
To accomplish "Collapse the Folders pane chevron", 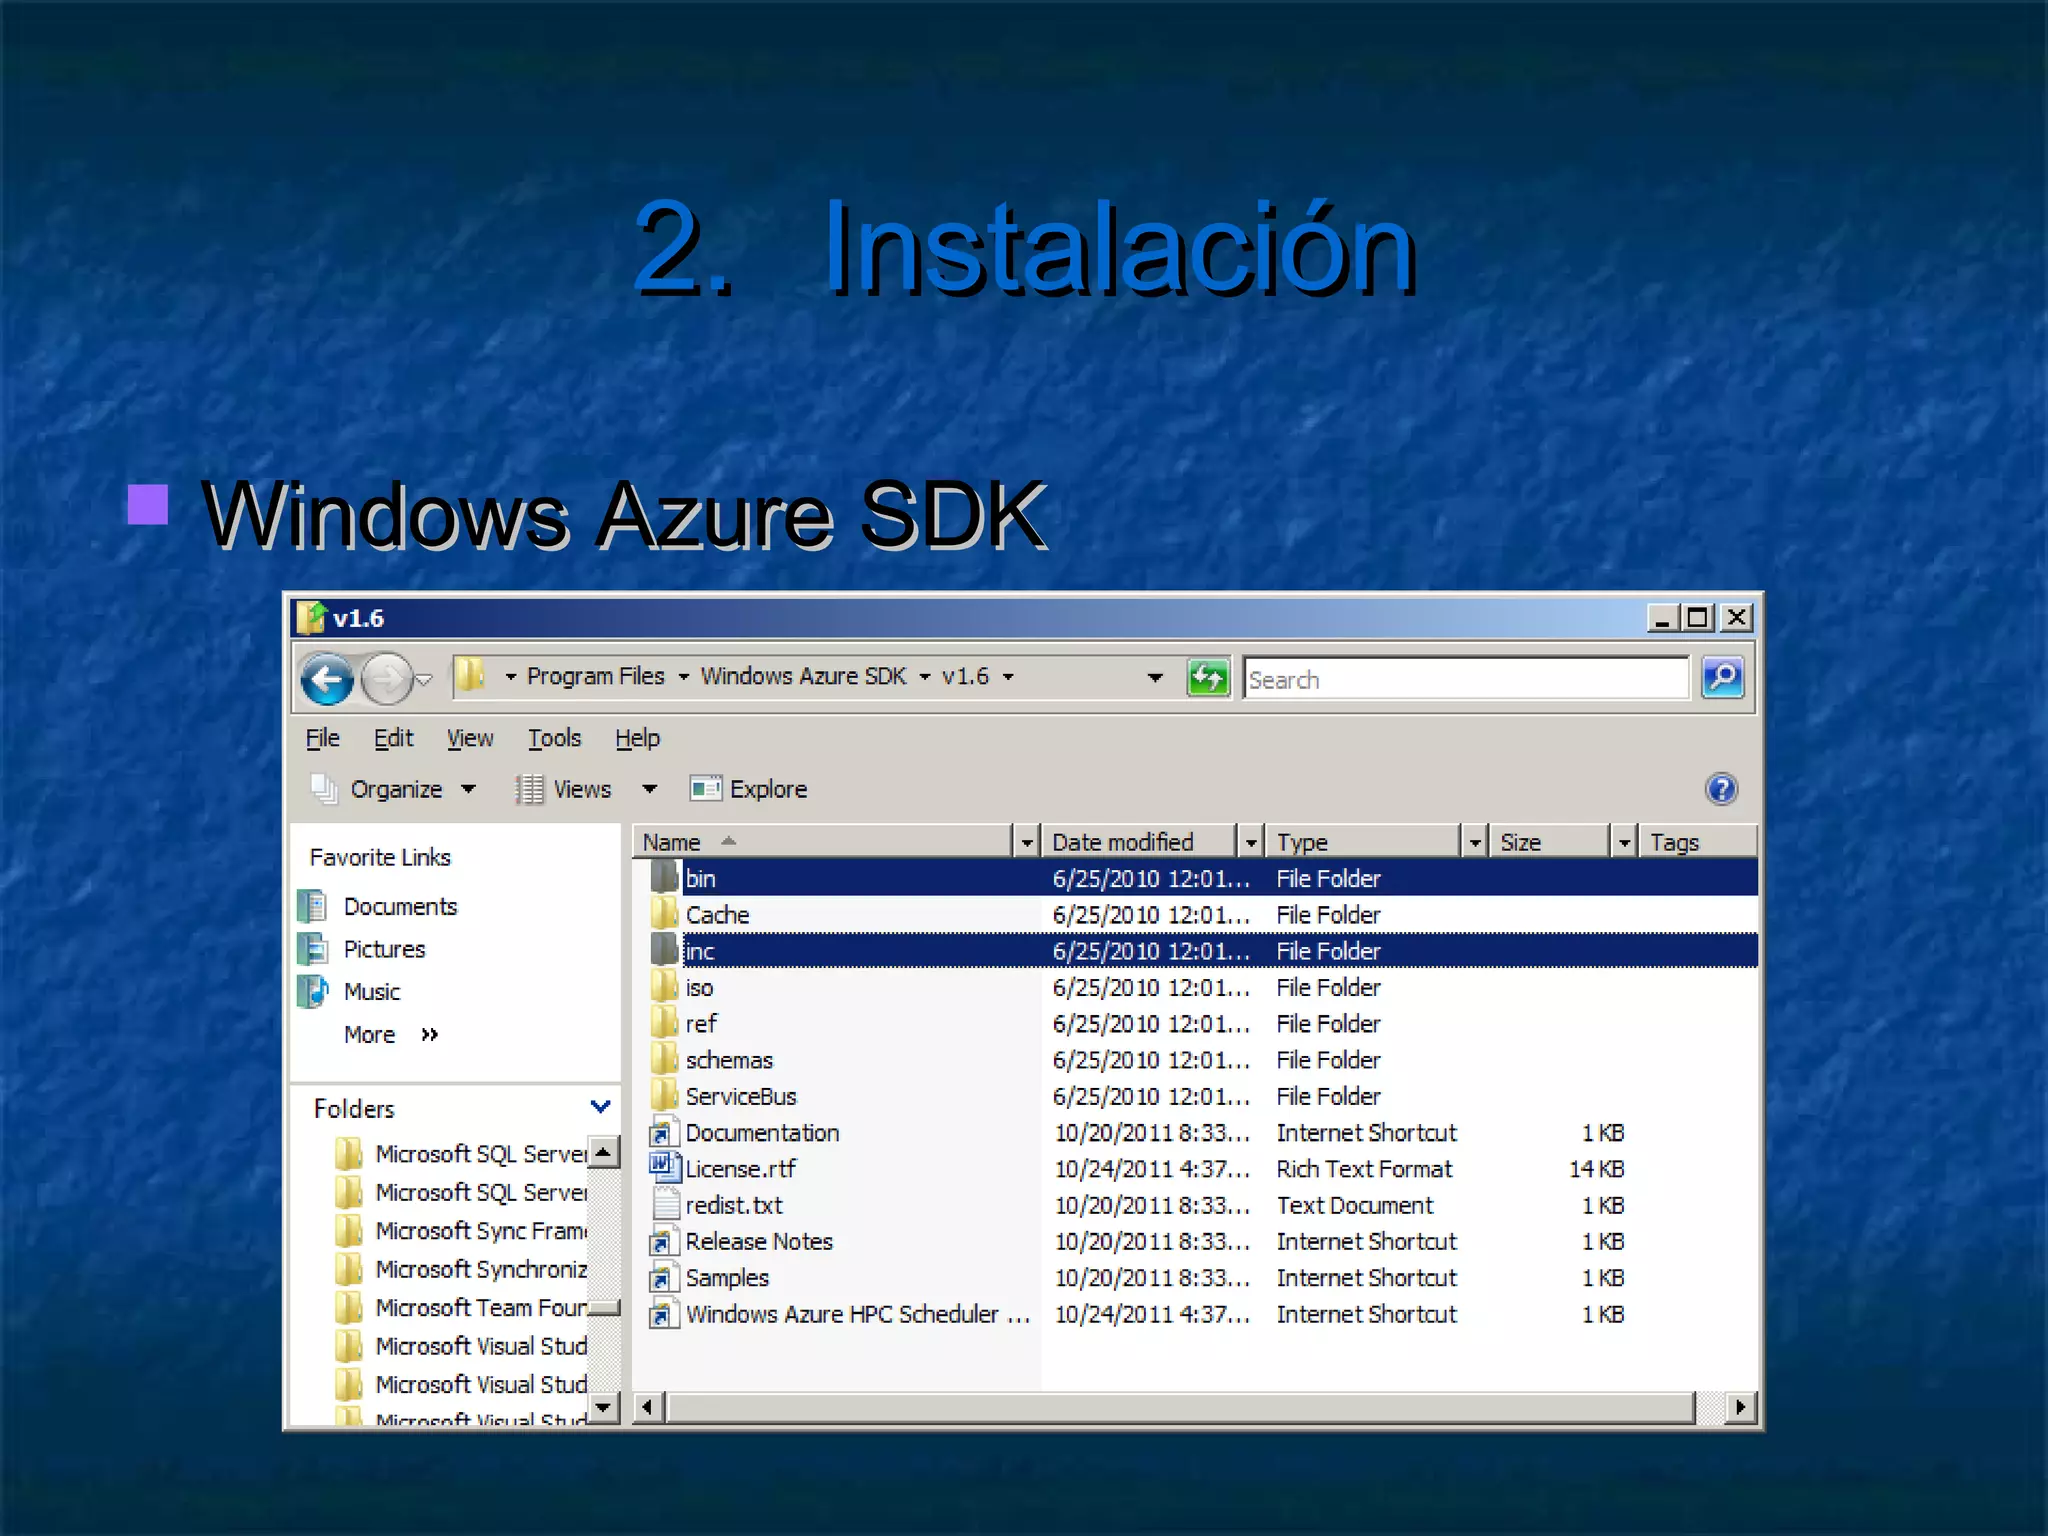I will coord(601,1106).
